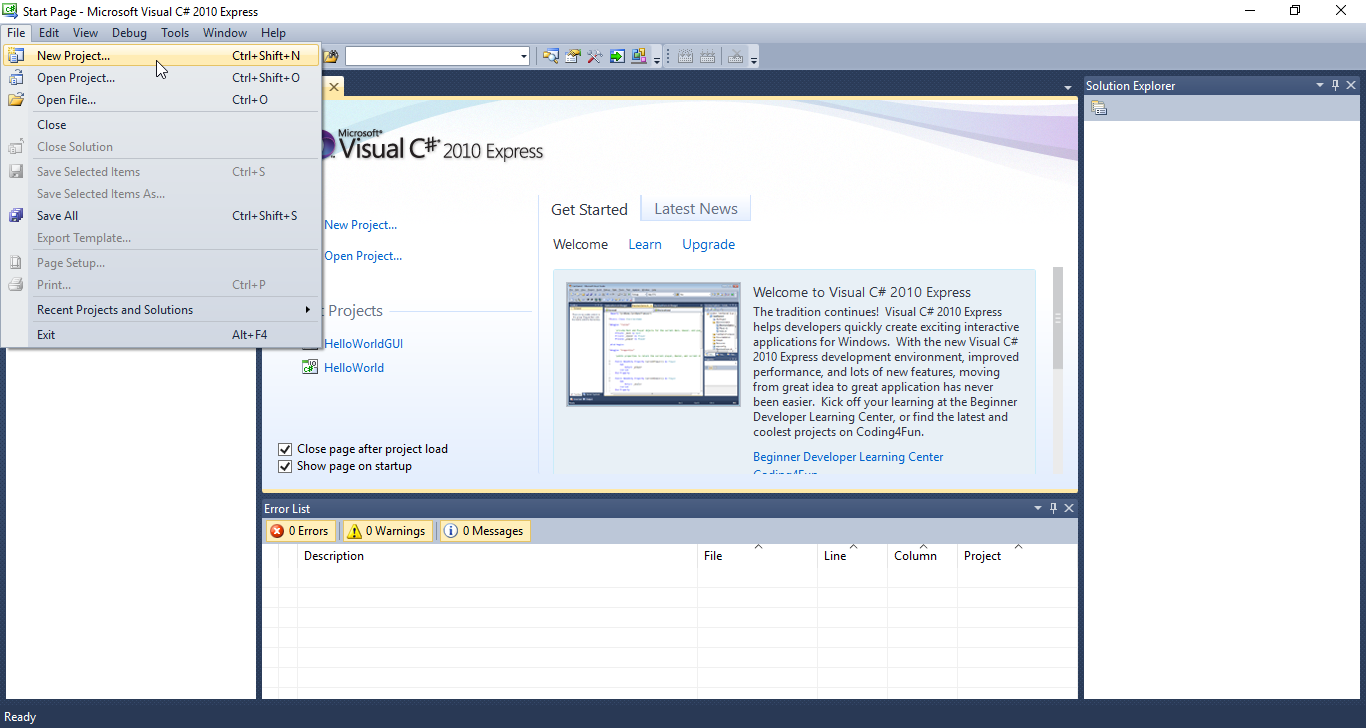The image size is (1366, 728).
Task: Open the Beginner Developer Learning Center link
Action: pos(848,457)
